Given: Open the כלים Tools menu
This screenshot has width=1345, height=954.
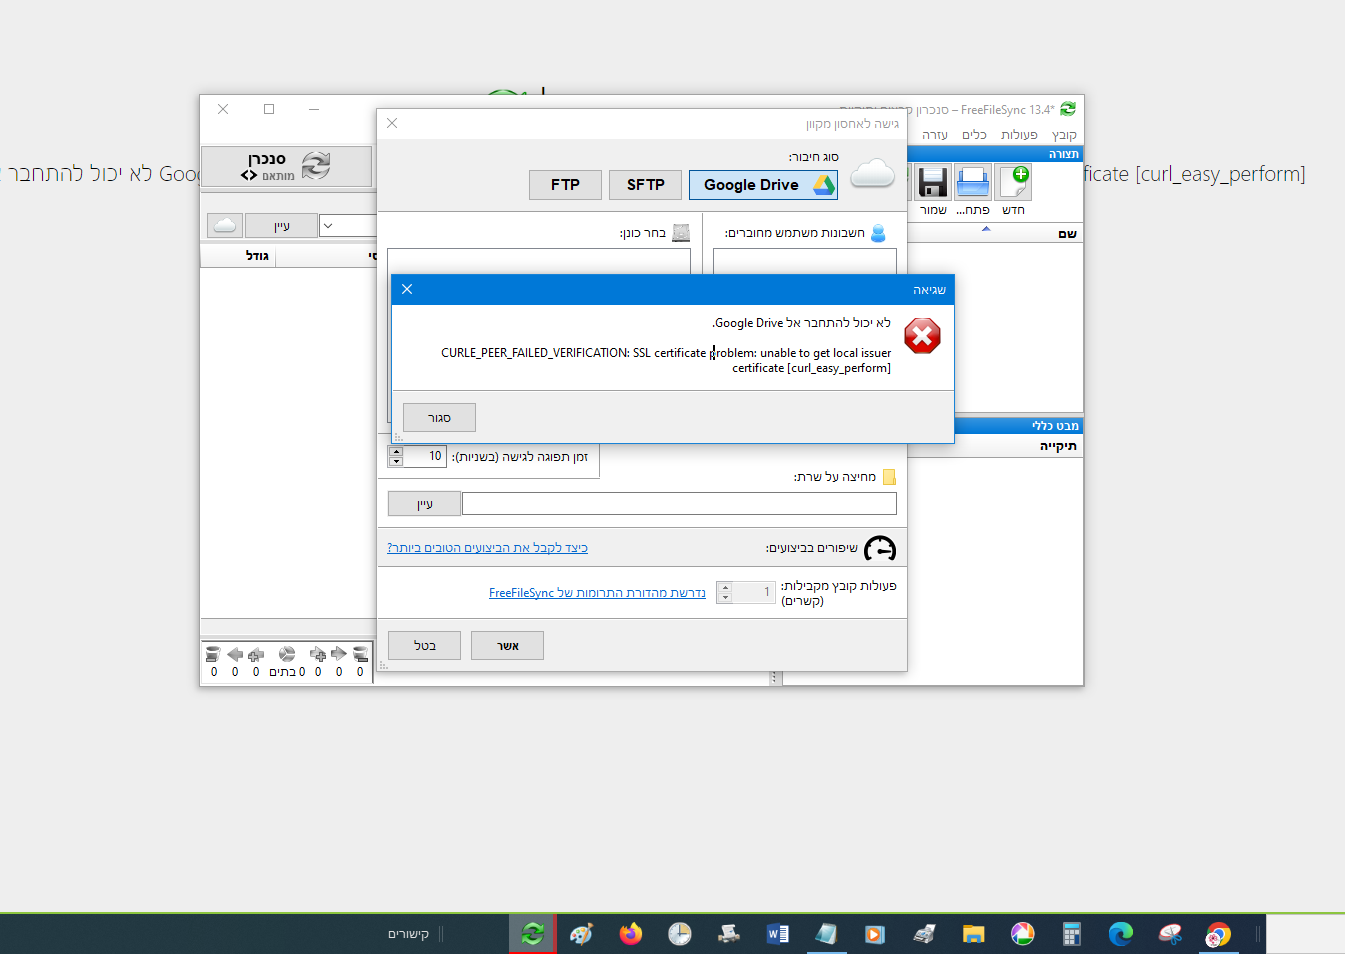Looking at the screenshot, I should point(974,135).
